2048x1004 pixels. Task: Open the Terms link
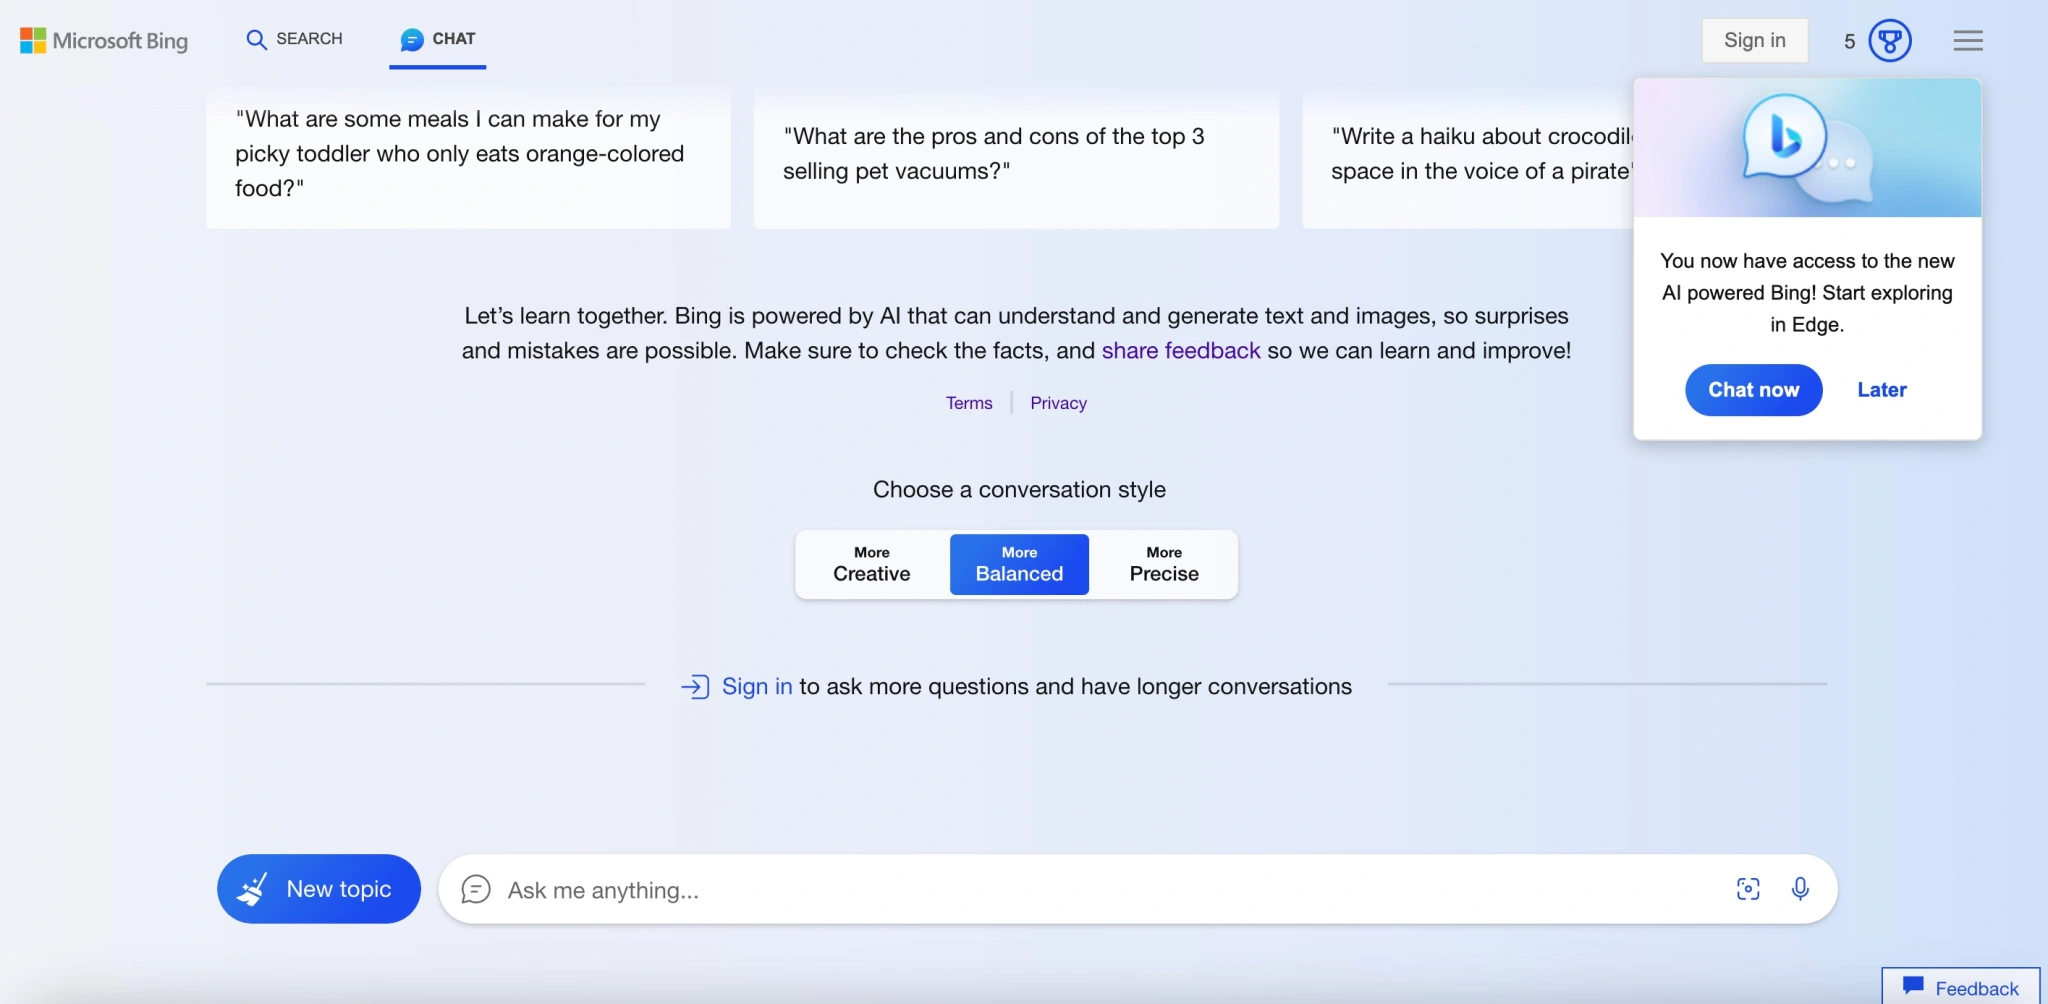(x=968, y=403)
